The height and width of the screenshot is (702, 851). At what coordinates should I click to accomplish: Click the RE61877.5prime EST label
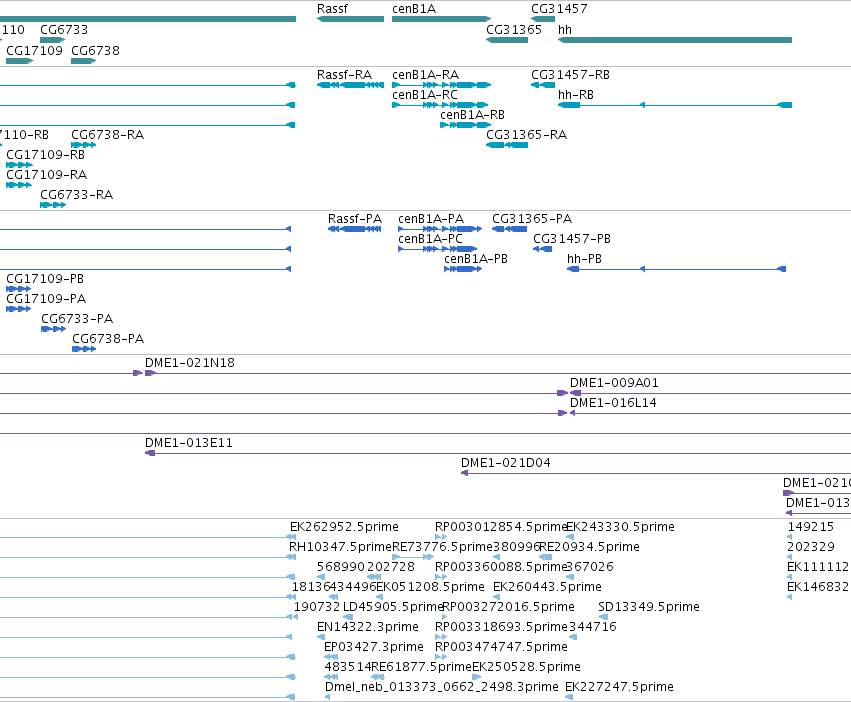point(422,667)
